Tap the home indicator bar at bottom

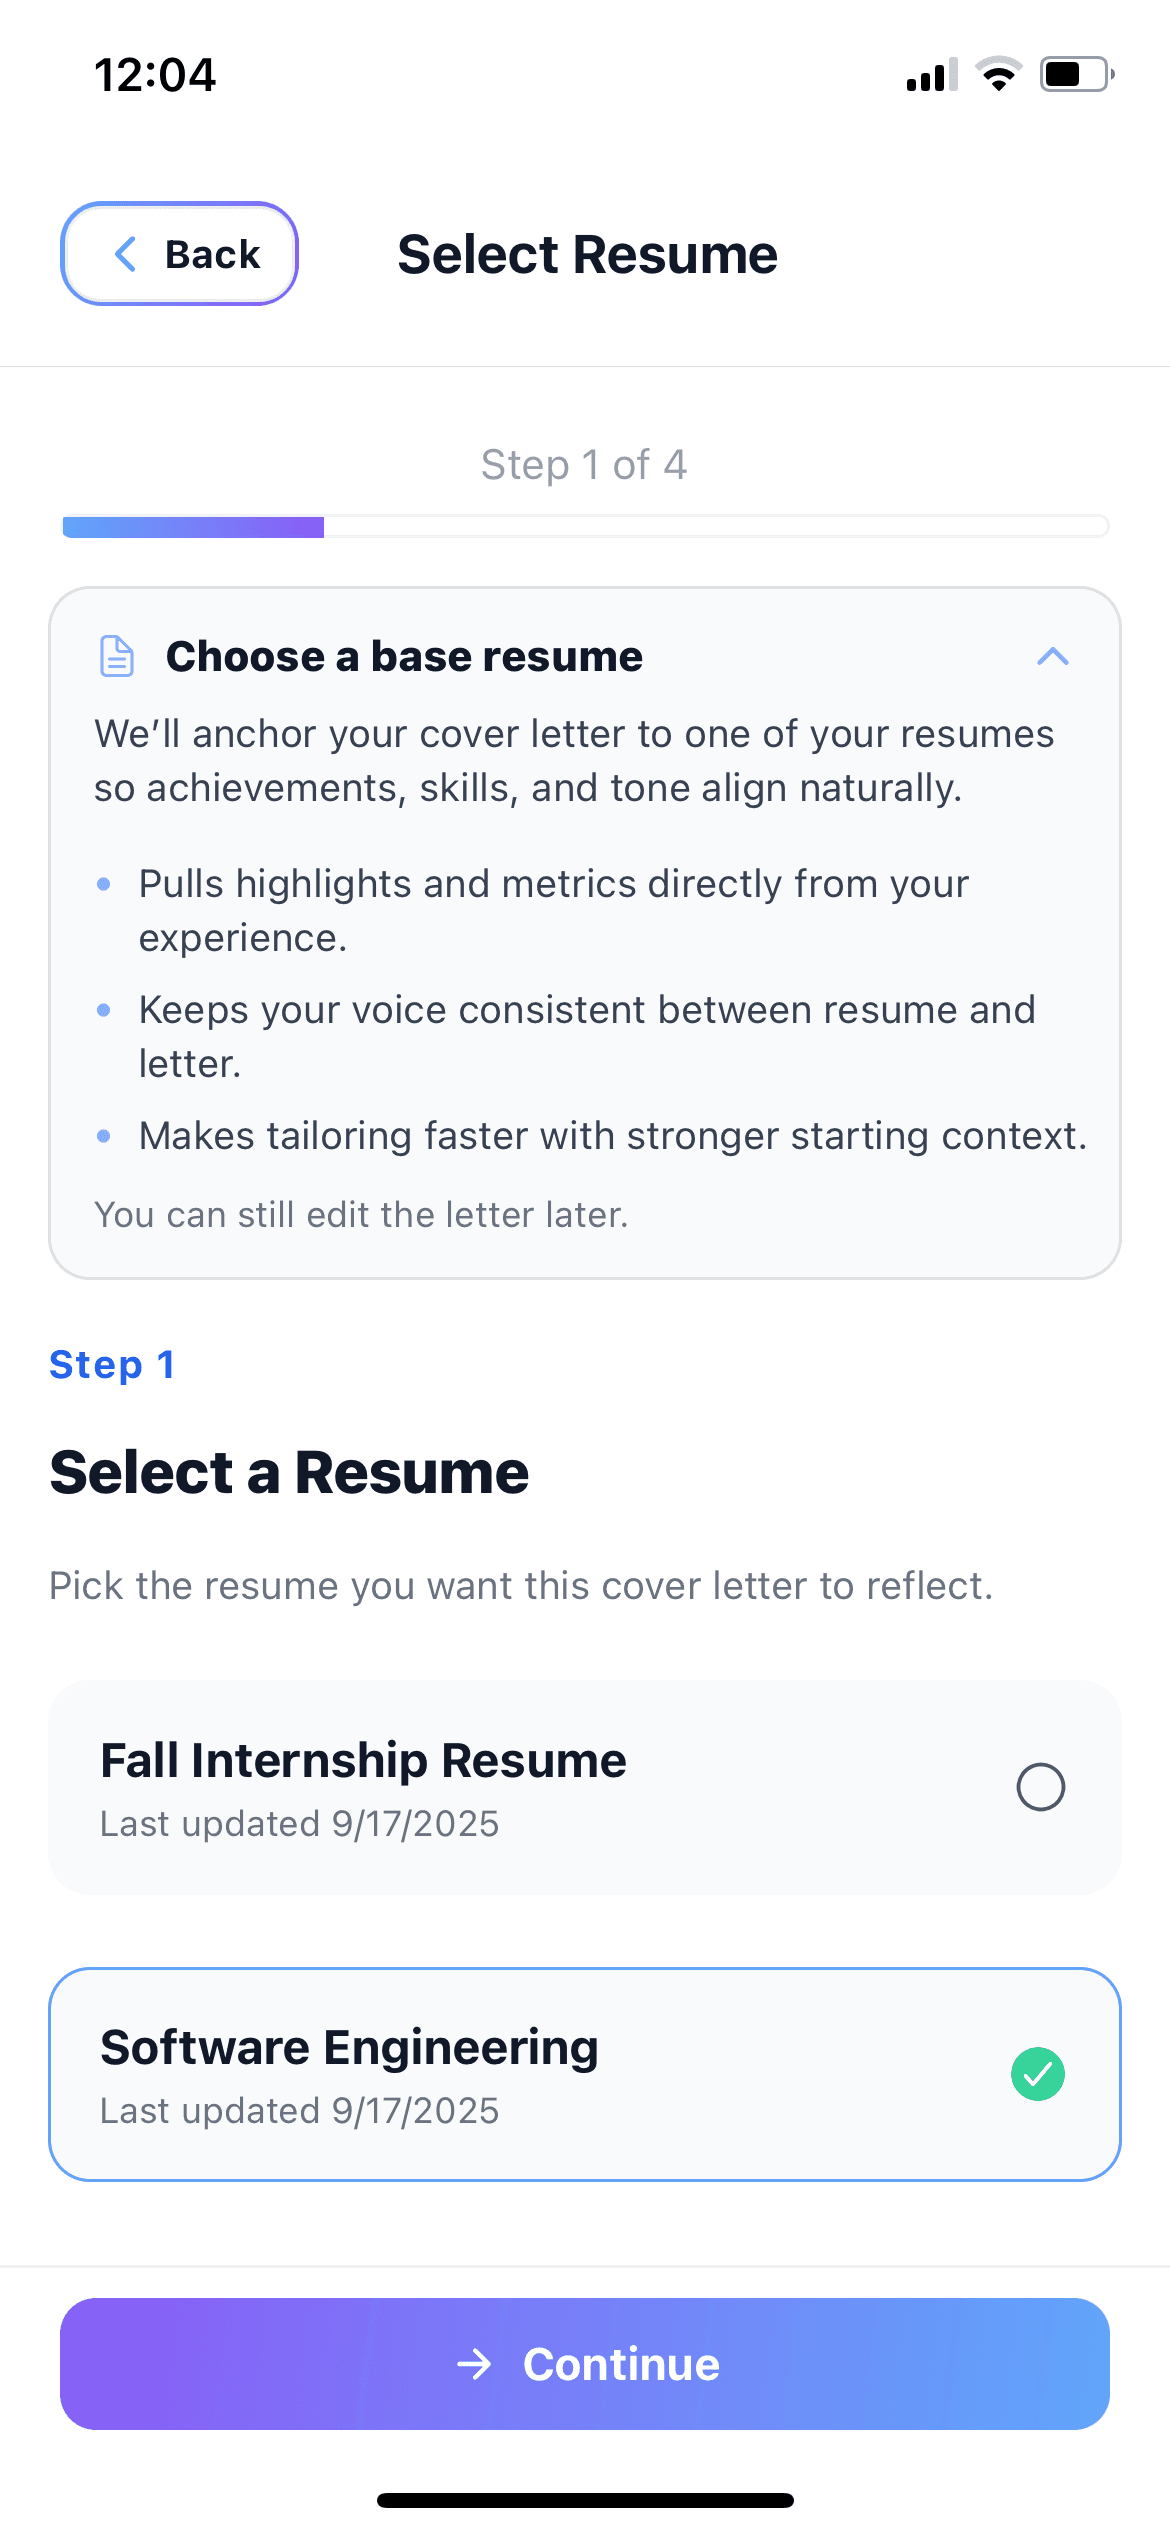point(585,2500)
